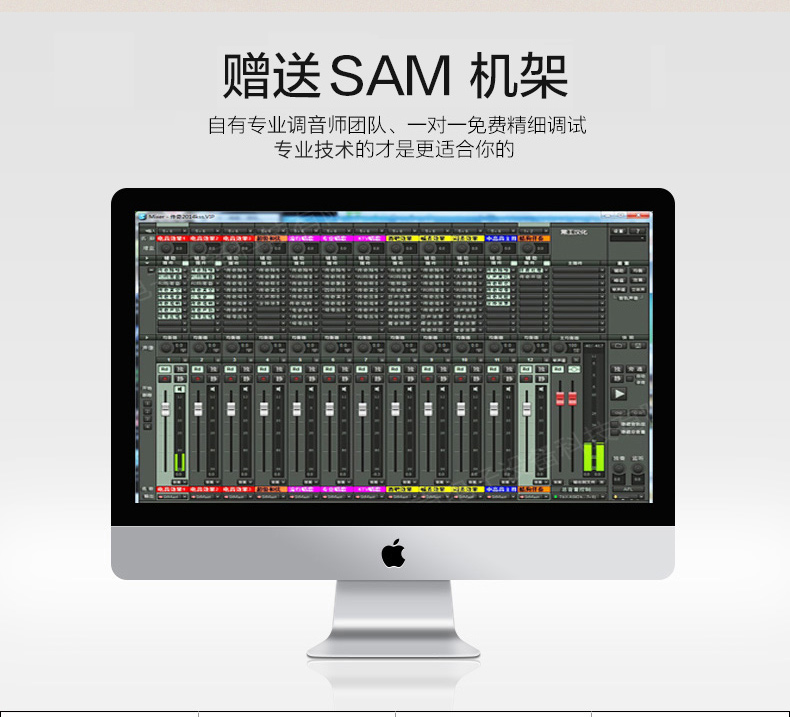Image resolution: width=790 pixels, height=717 pixels.
Task: Toggle solo (独) on channel 7
Action: point(377,369)
